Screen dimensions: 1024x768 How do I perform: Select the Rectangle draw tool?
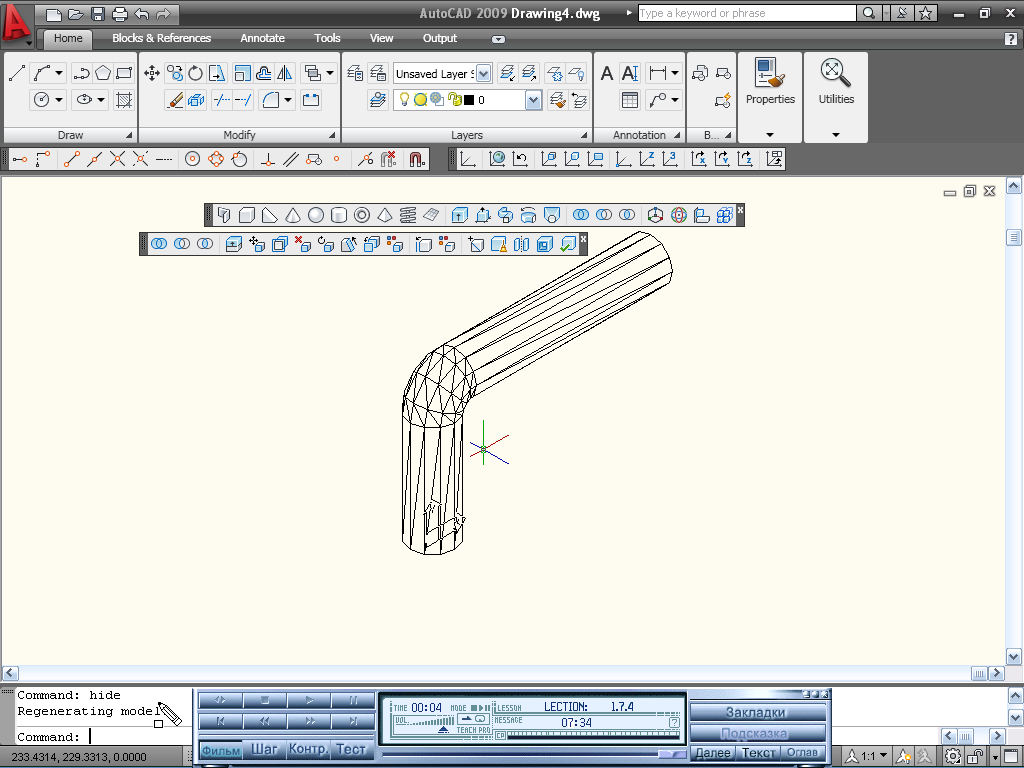click(124, 72)
